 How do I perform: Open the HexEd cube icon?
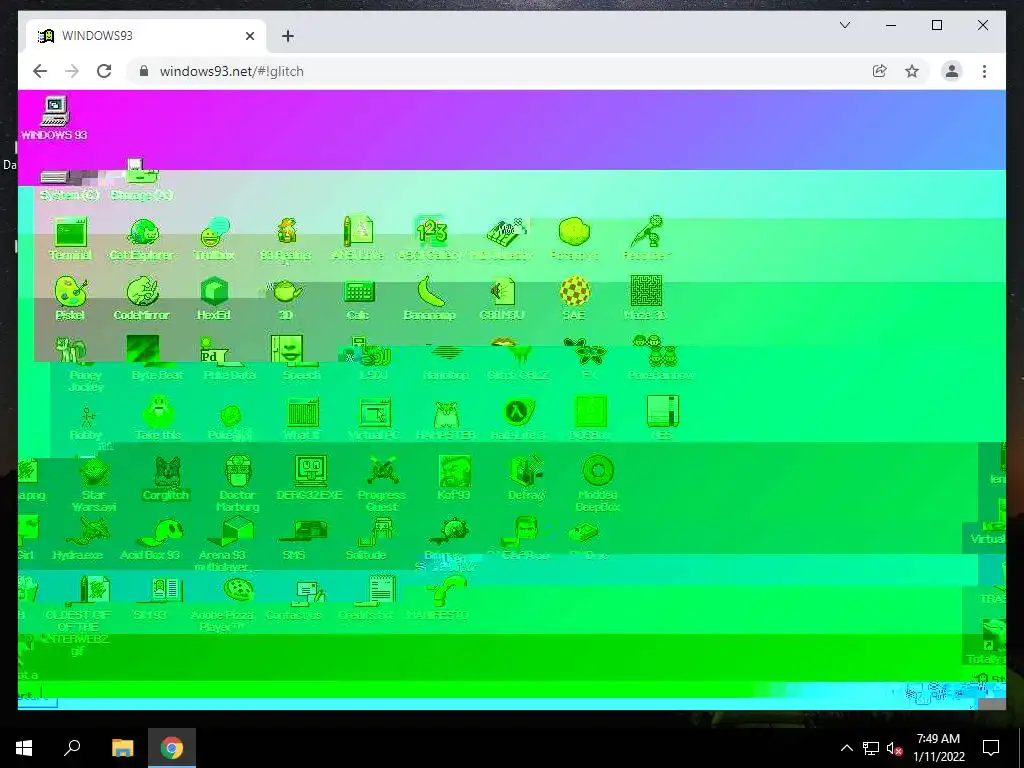pyautogui.click(x=214, y=292)
